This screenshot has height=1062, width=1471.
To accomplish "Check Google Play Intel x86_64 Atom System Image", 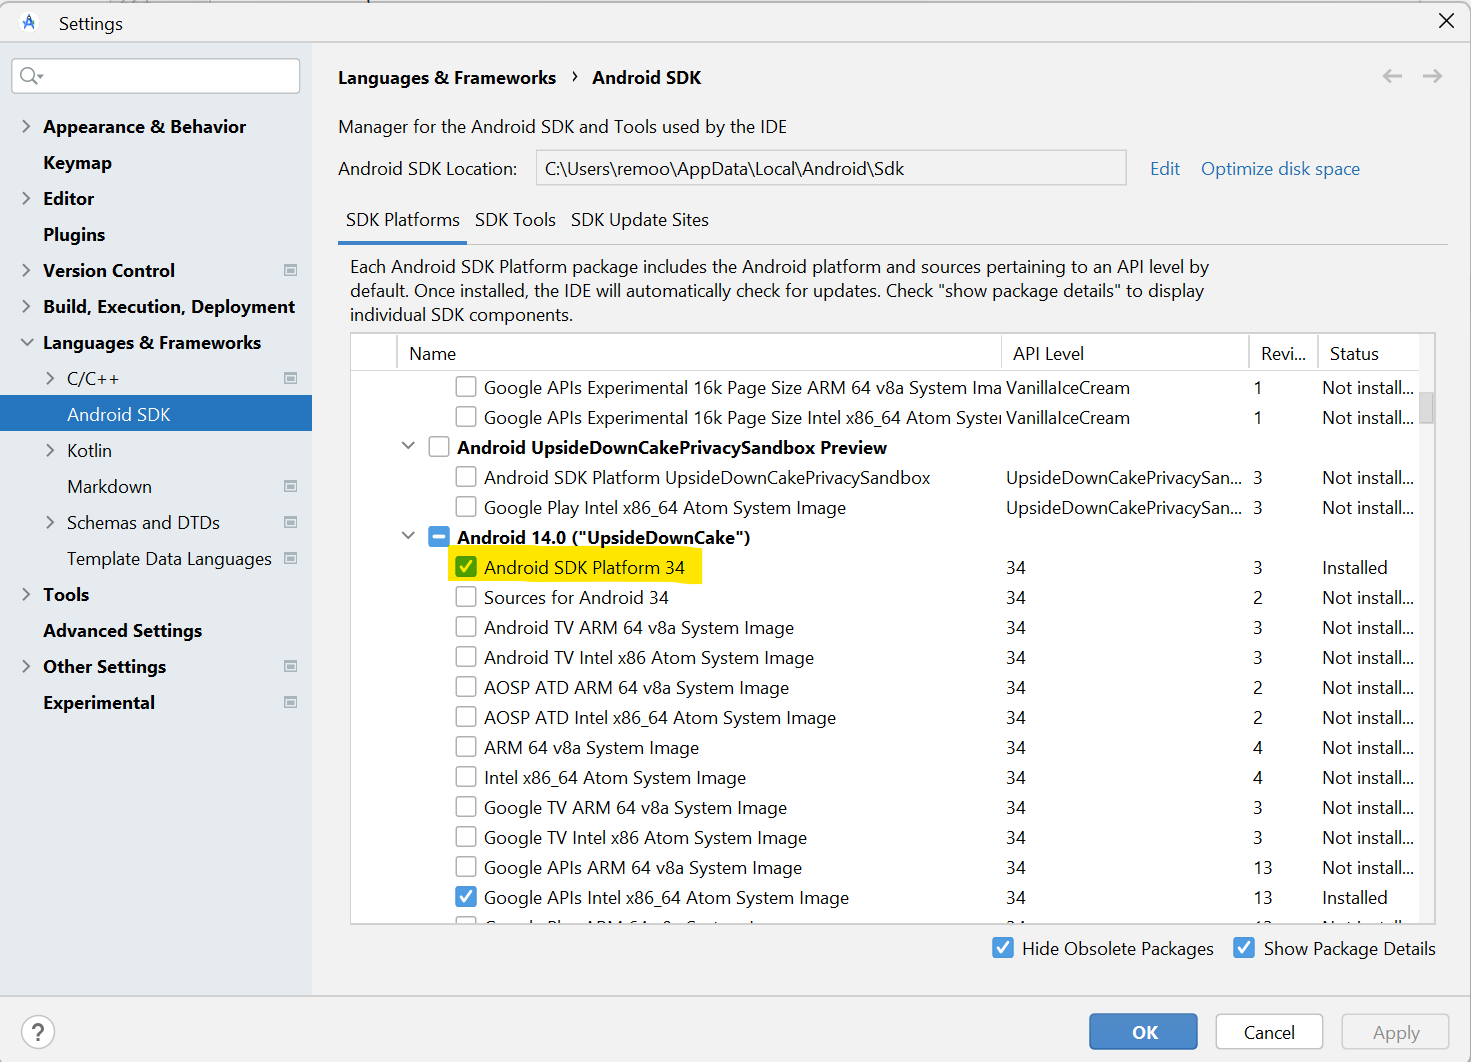I will (466, 507).
